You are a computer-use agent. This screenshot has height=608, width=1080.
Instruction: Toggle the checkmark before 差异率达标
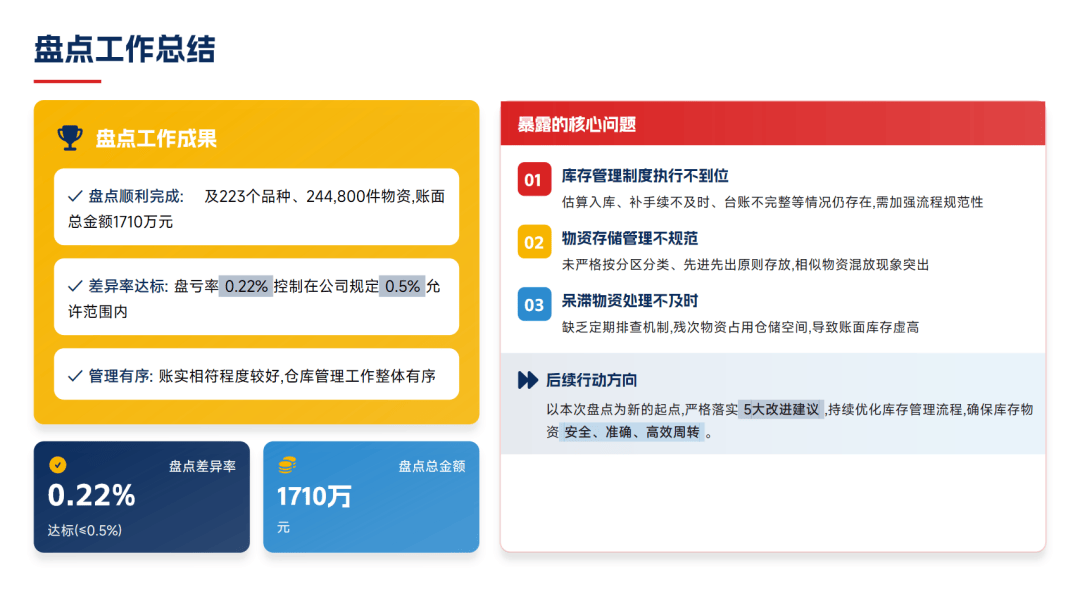75,286
